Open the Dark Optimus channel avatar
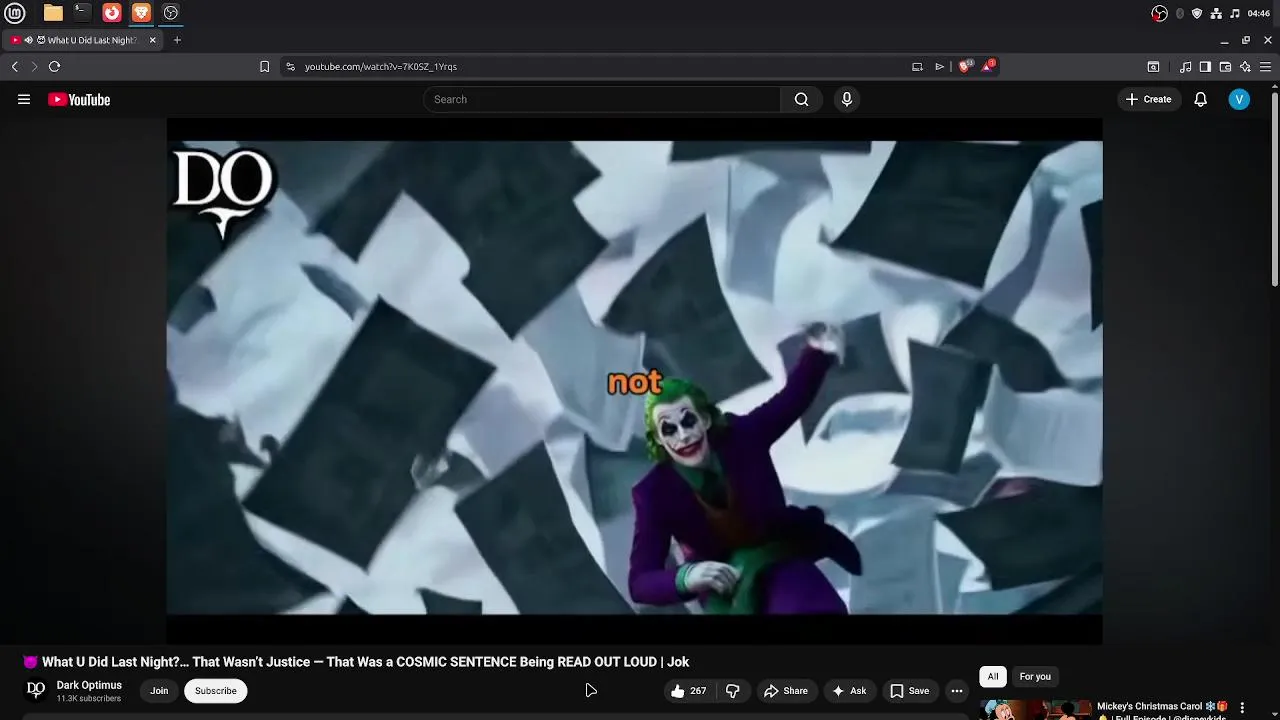The width and height of the screenshot is (1280, 720). [36, 690]
